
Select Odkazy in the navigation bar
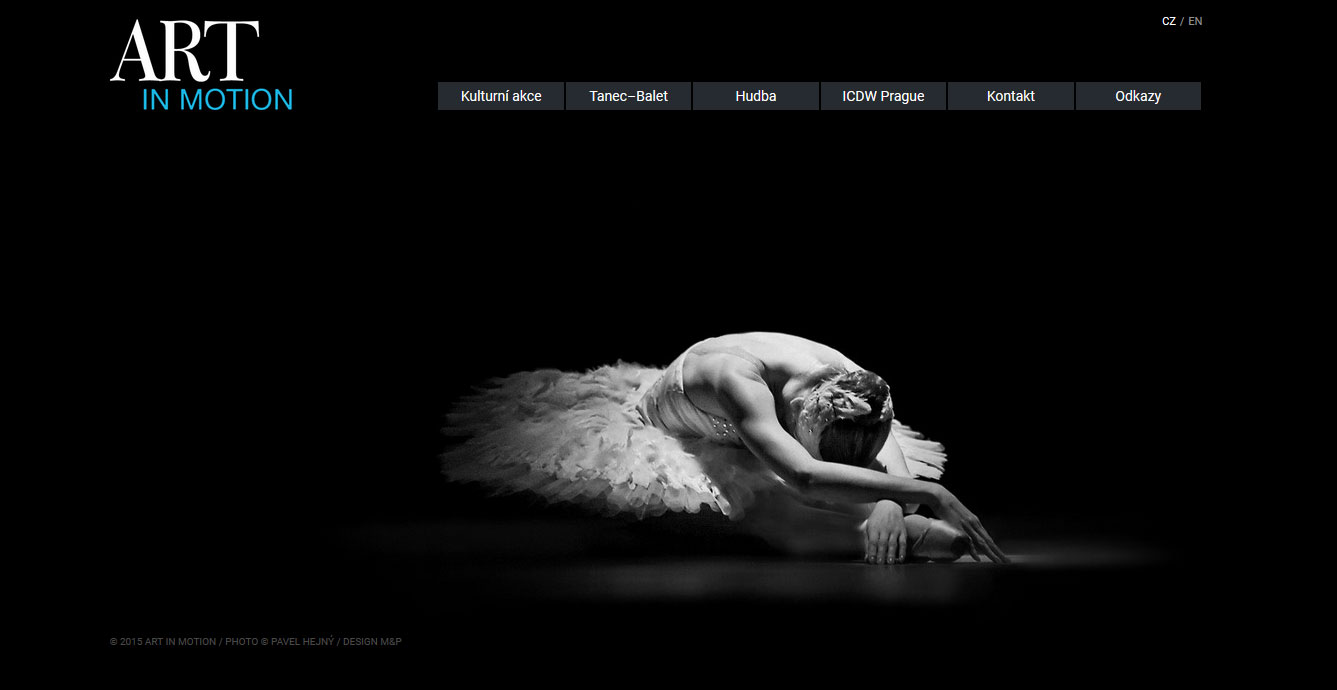(x=1138, y=96)
